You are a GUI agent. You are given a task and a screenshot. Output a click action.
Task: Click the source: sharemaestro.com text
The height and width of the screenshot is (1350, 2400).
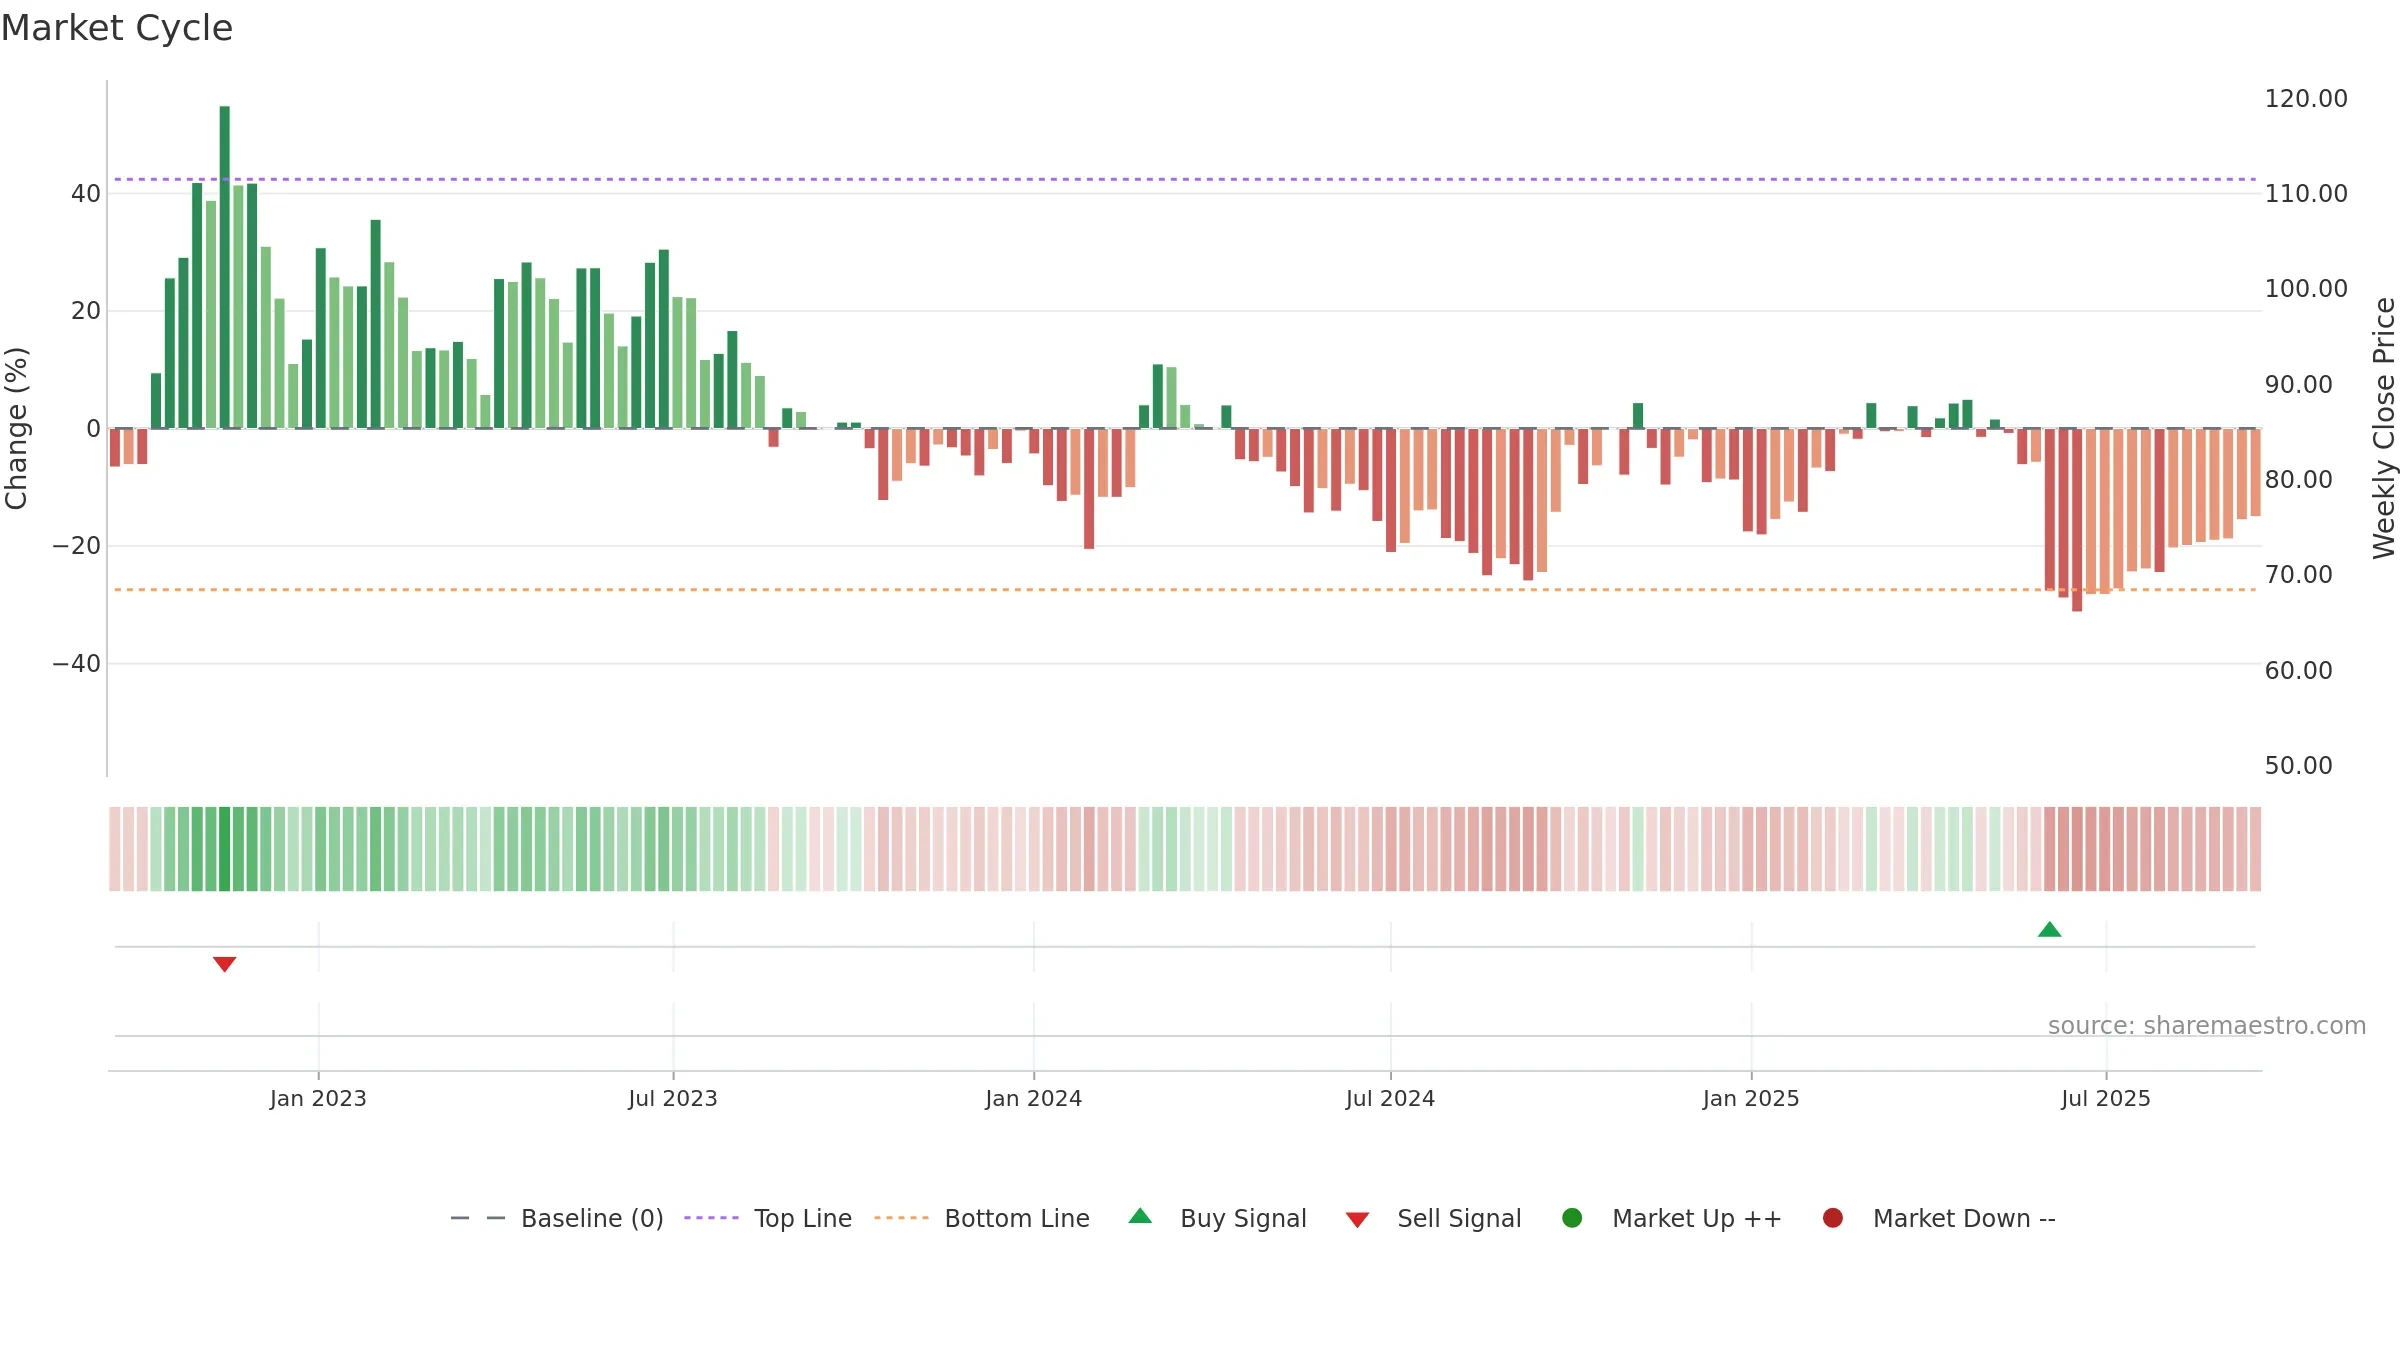coord(2207,1025)
